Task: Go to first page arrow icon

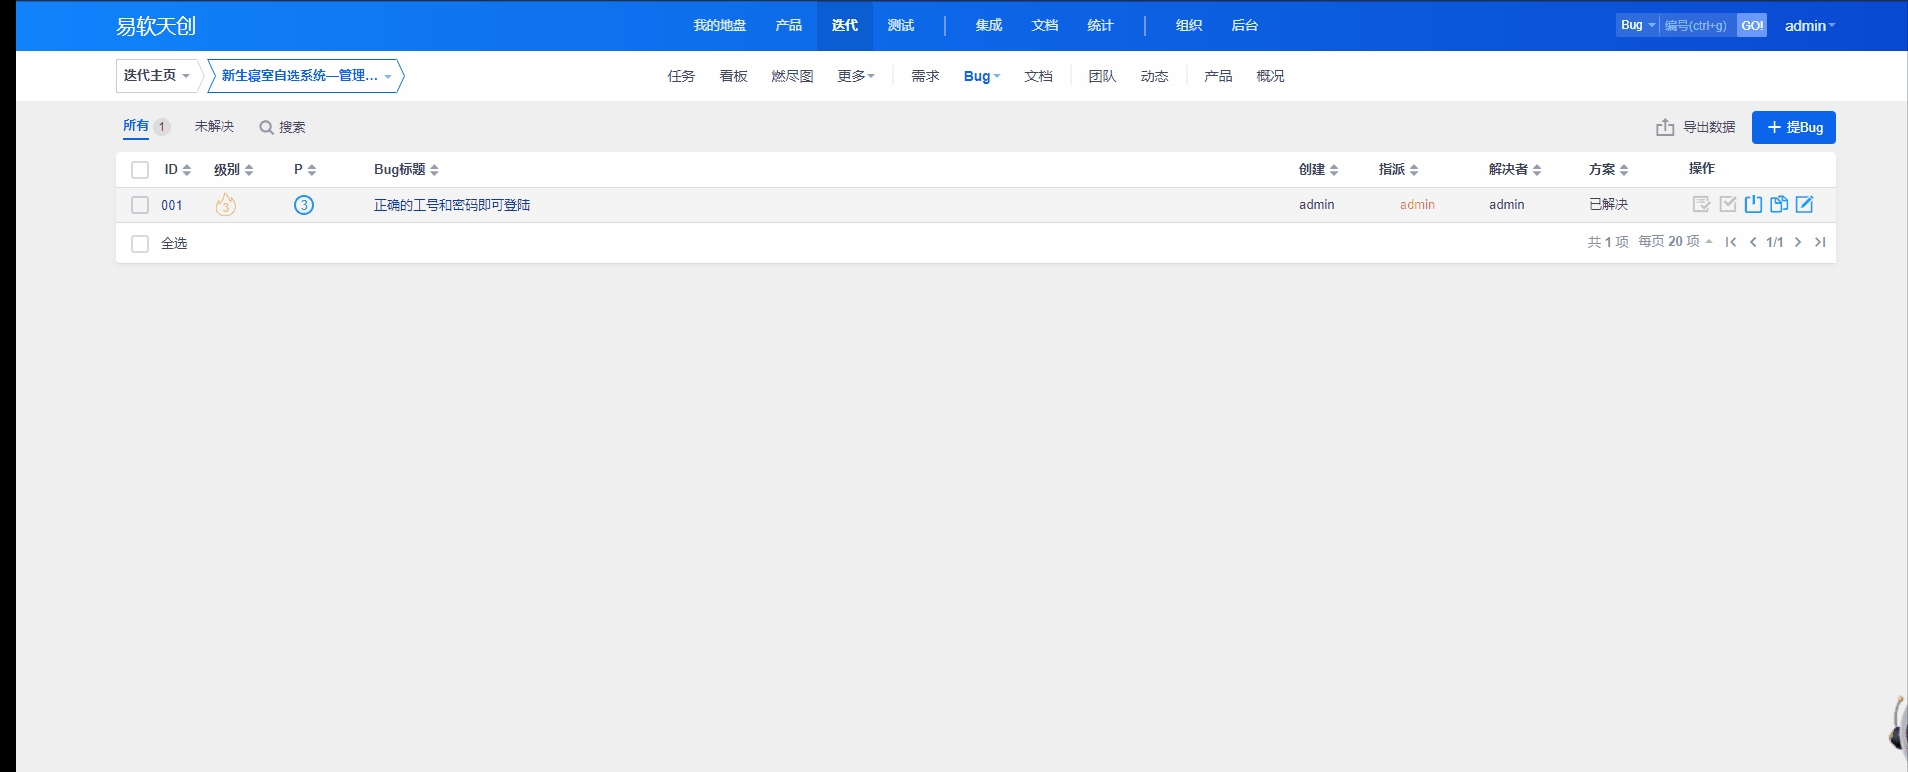Action: (1731, 242)
